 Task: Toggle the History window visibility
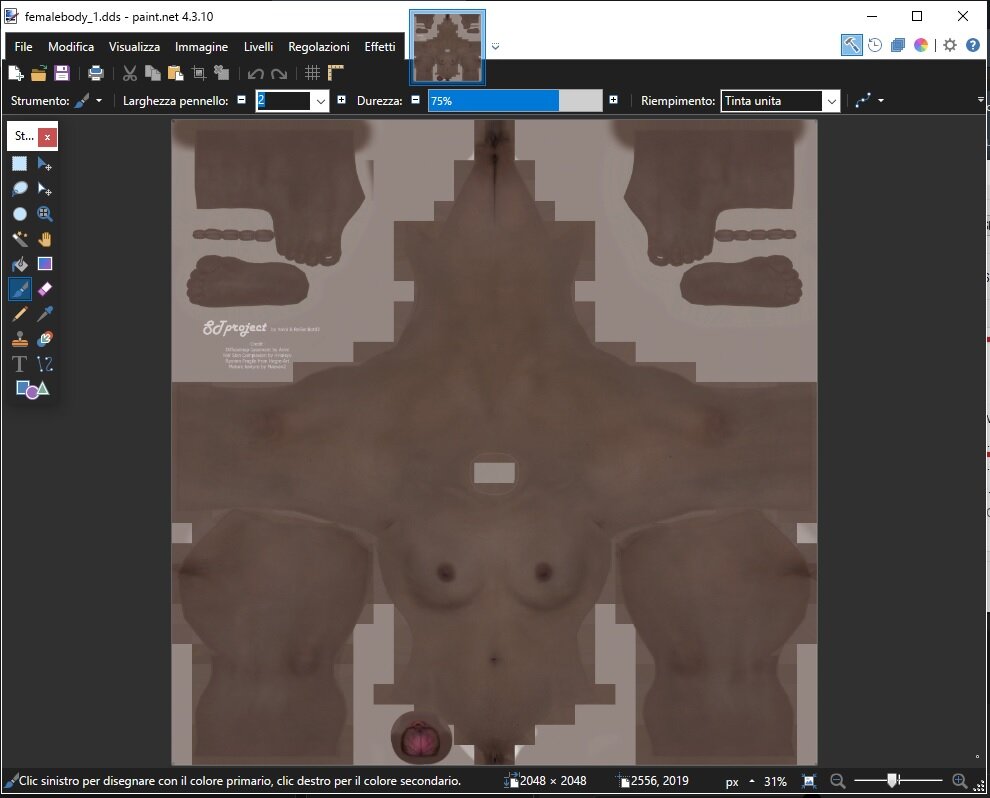pyautogui.click(x=874, y=45)
